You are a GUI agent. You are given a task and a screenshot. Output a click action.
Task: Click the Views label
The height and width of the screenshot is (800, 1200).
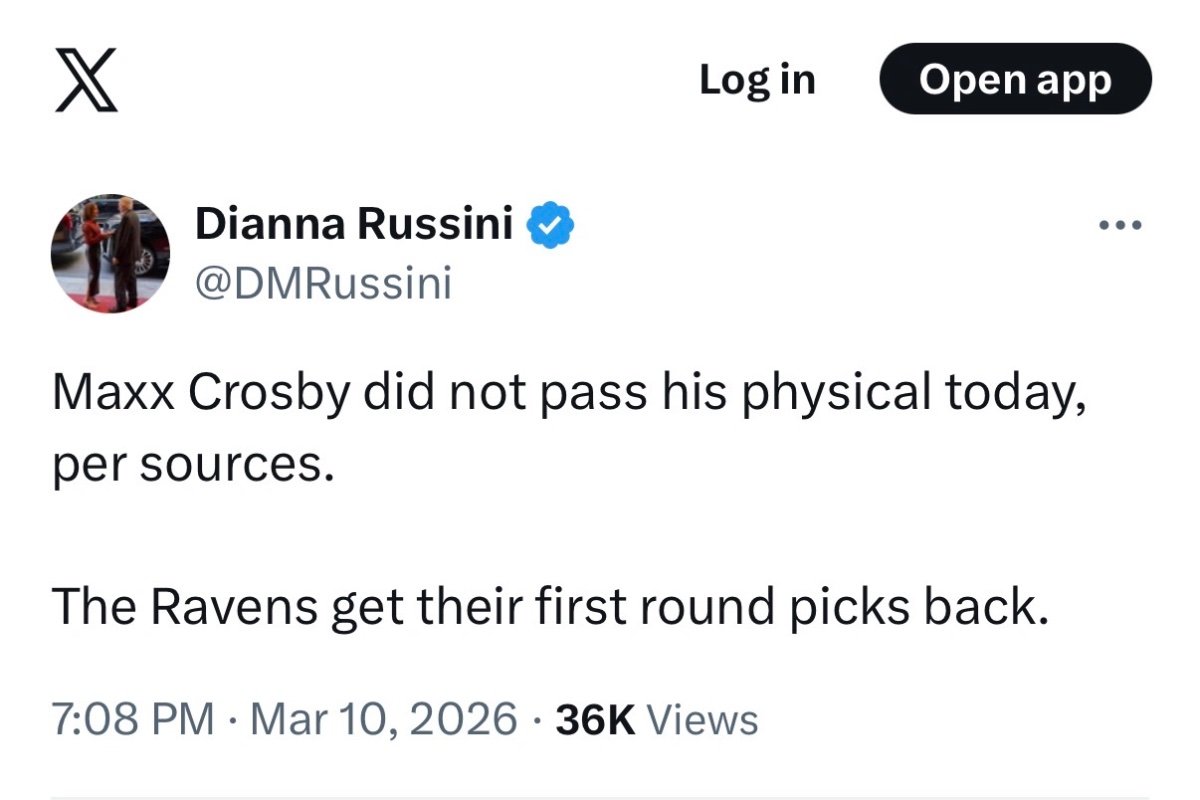tap(703, 719)
